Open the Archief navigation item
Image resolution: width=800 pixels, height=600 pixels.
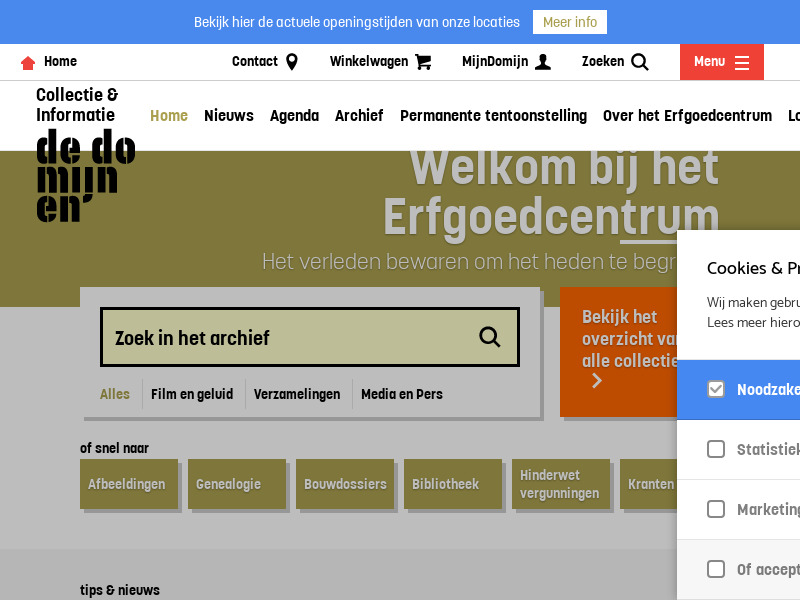pos(359,115)
